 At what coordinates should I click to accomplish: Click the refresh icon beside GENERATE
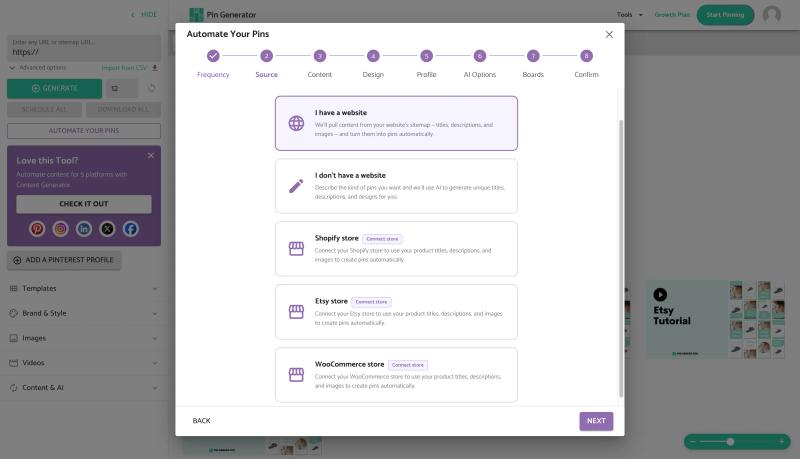point(152,88)
